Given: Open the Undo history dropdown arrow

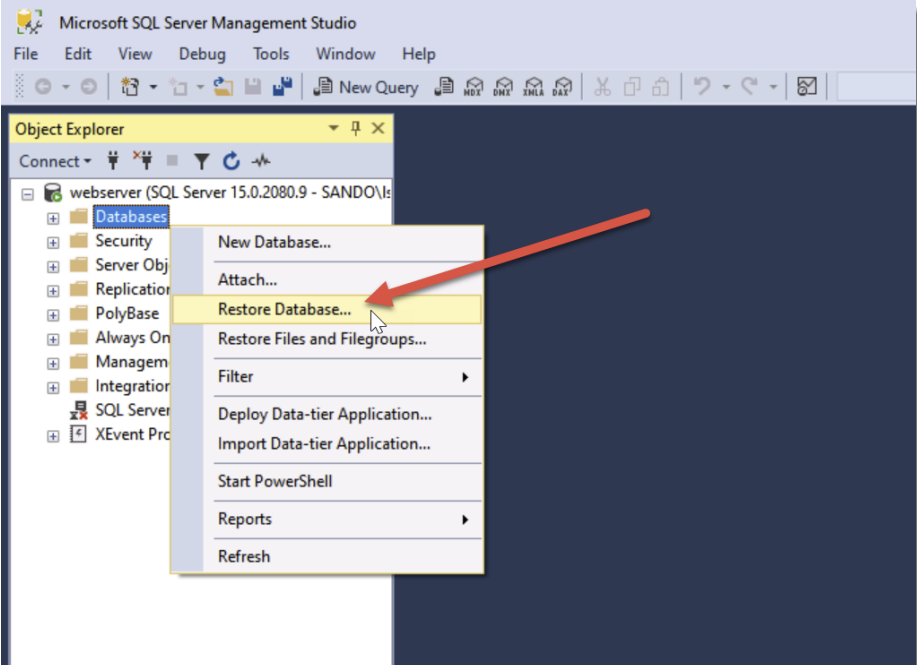Looking at the screenshot, I should pos(726,87).
